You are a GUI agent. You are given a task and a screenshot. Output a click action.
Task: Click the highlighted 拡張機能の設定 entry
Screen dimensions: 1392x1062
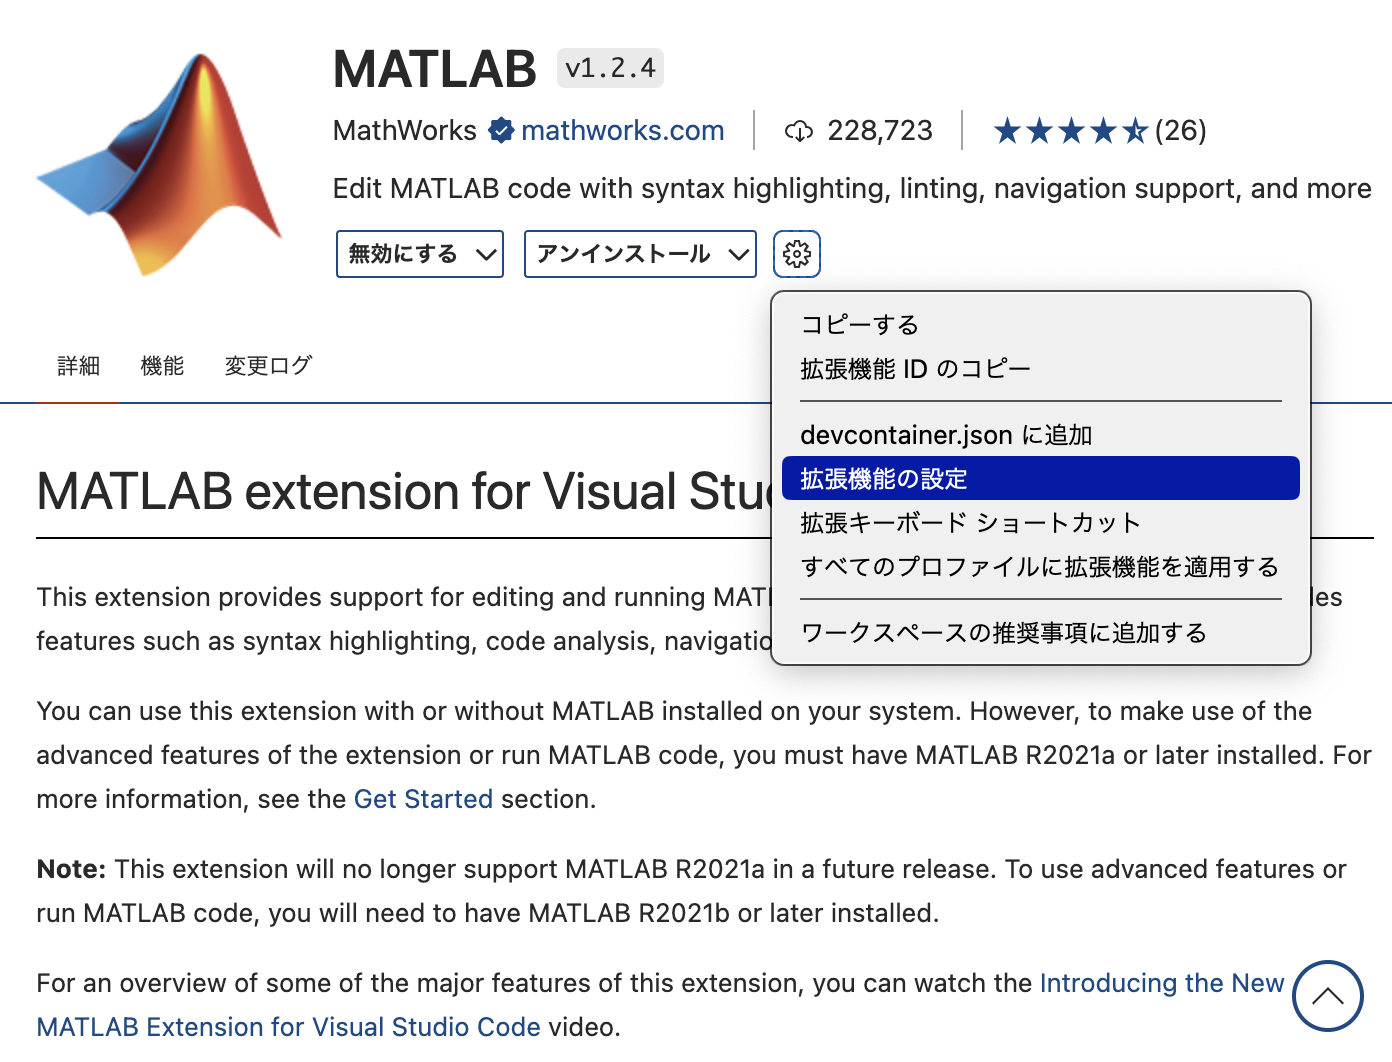pos(883,478)
